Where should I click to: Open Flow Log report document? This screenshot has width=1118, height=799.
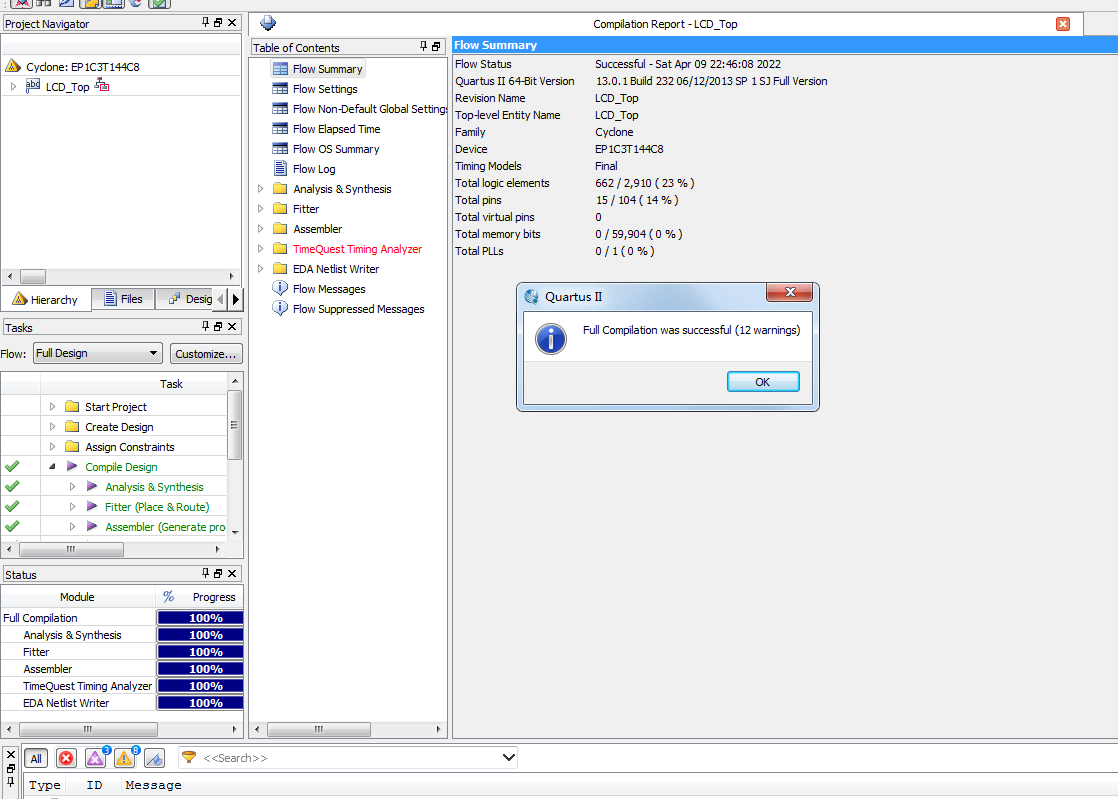tap(313, 169)
